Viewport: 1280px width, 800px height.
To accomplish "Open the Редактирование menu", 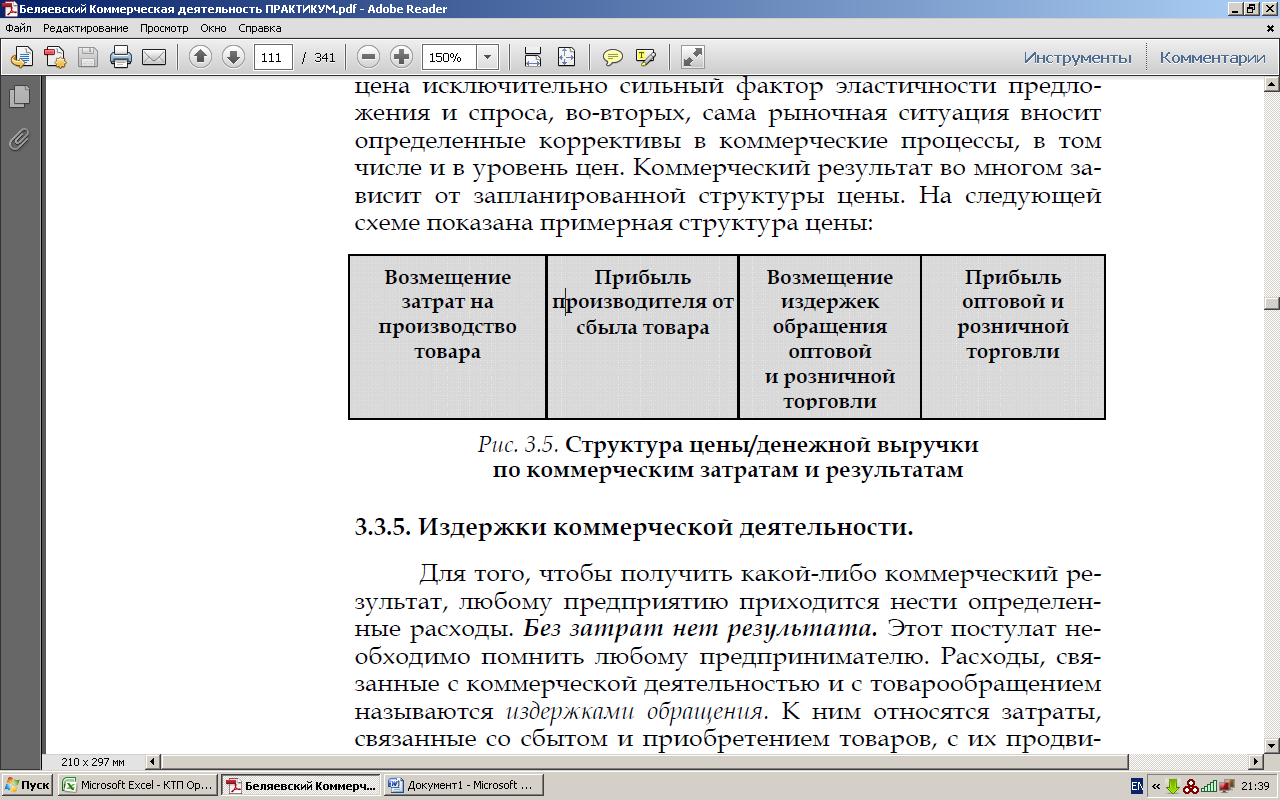I will click(x=86, y=28).
